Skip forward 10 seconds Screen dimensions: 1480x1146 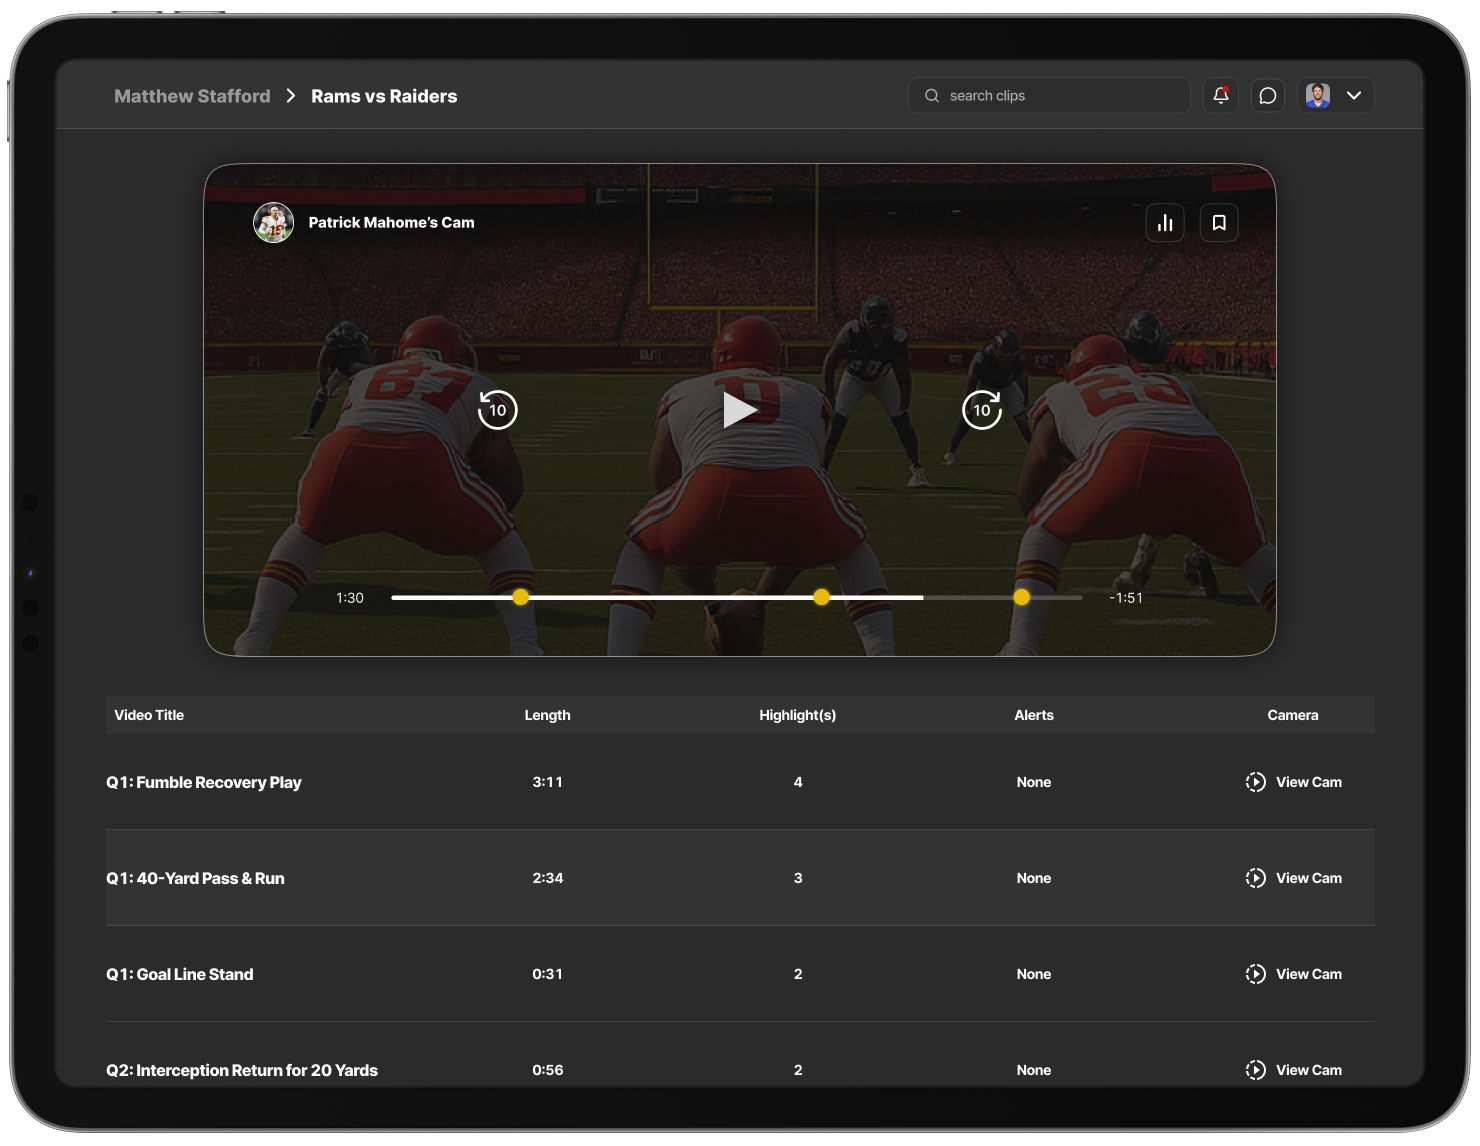coord(981,410)
